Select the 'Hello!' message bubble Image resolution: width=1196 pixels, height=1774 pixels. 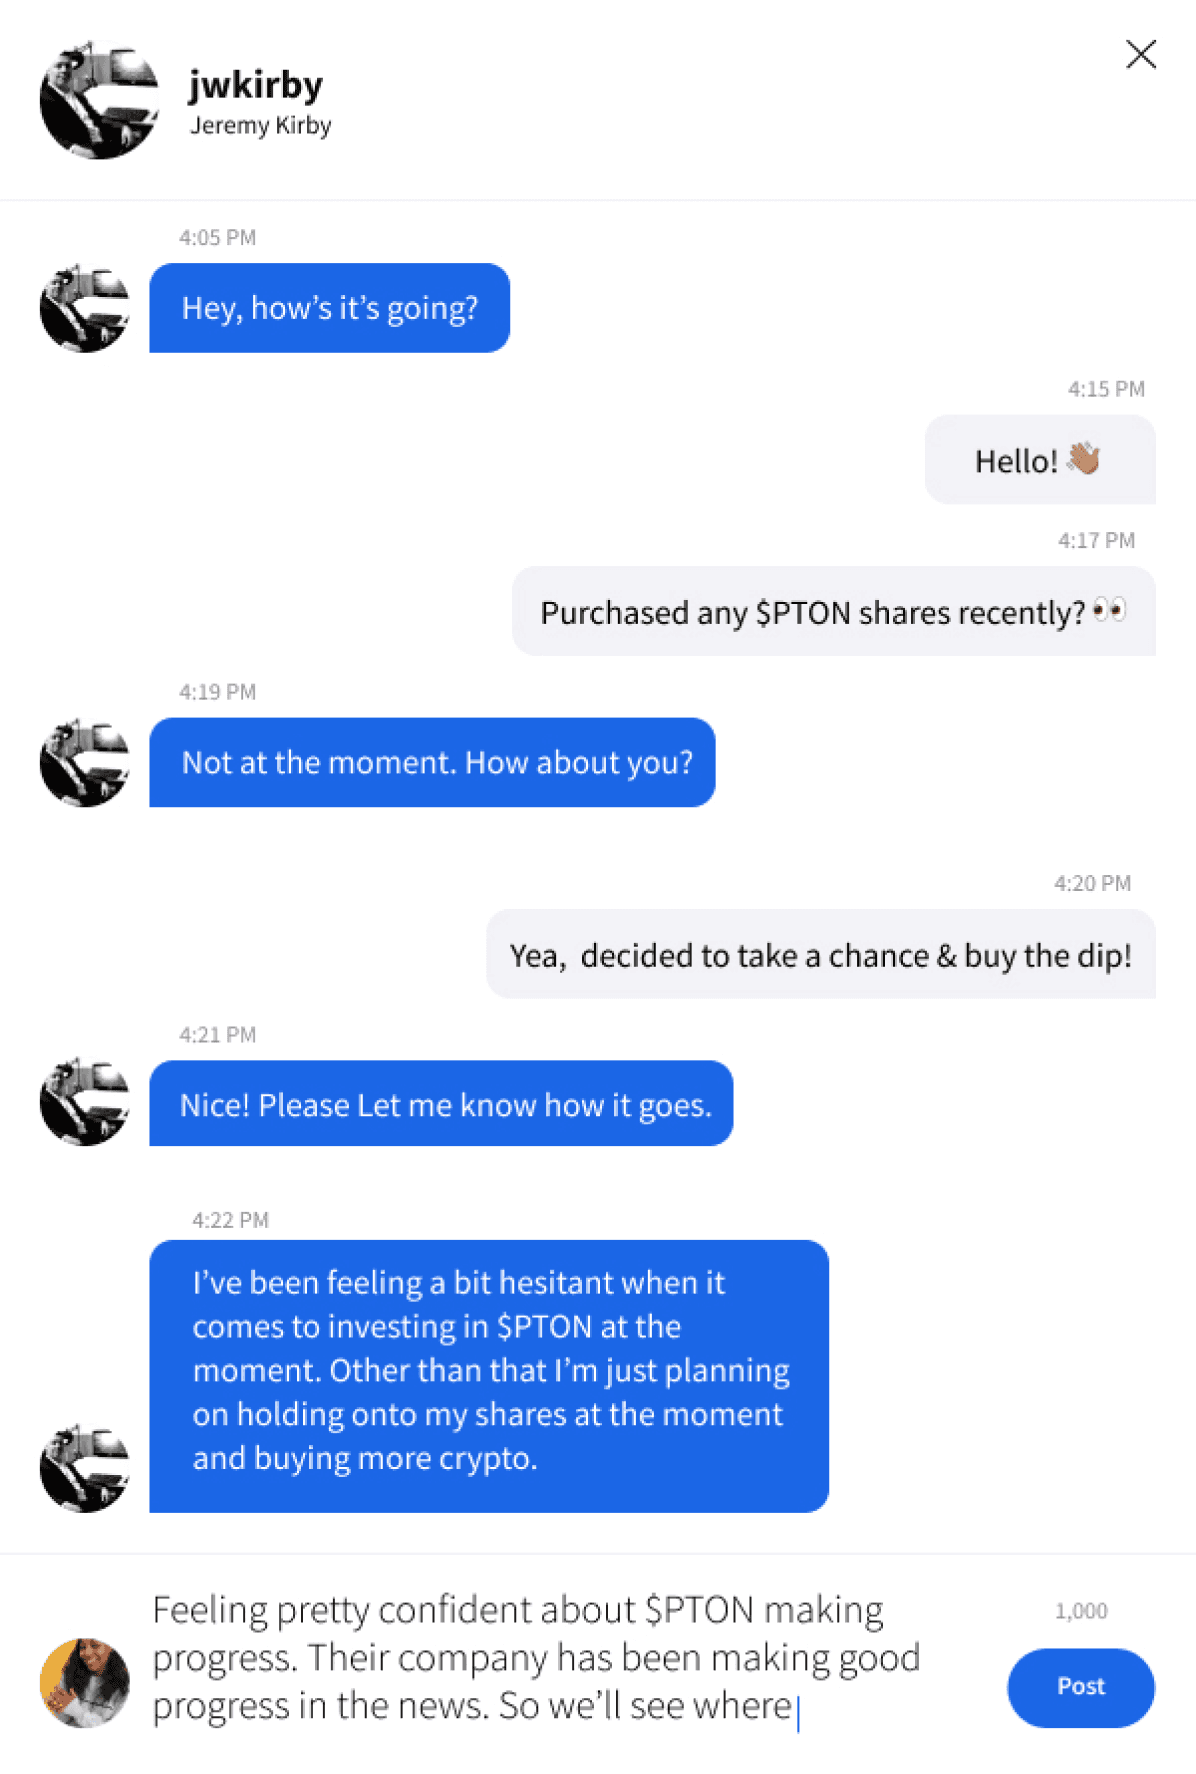(x=1040, y=460)
